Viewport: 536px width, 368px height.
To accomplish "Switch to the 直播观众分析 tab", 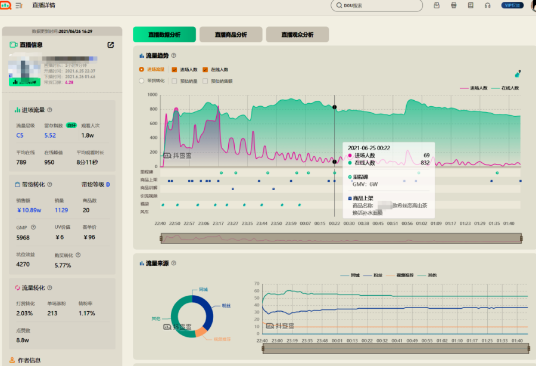I will click(x=297, y=35).
